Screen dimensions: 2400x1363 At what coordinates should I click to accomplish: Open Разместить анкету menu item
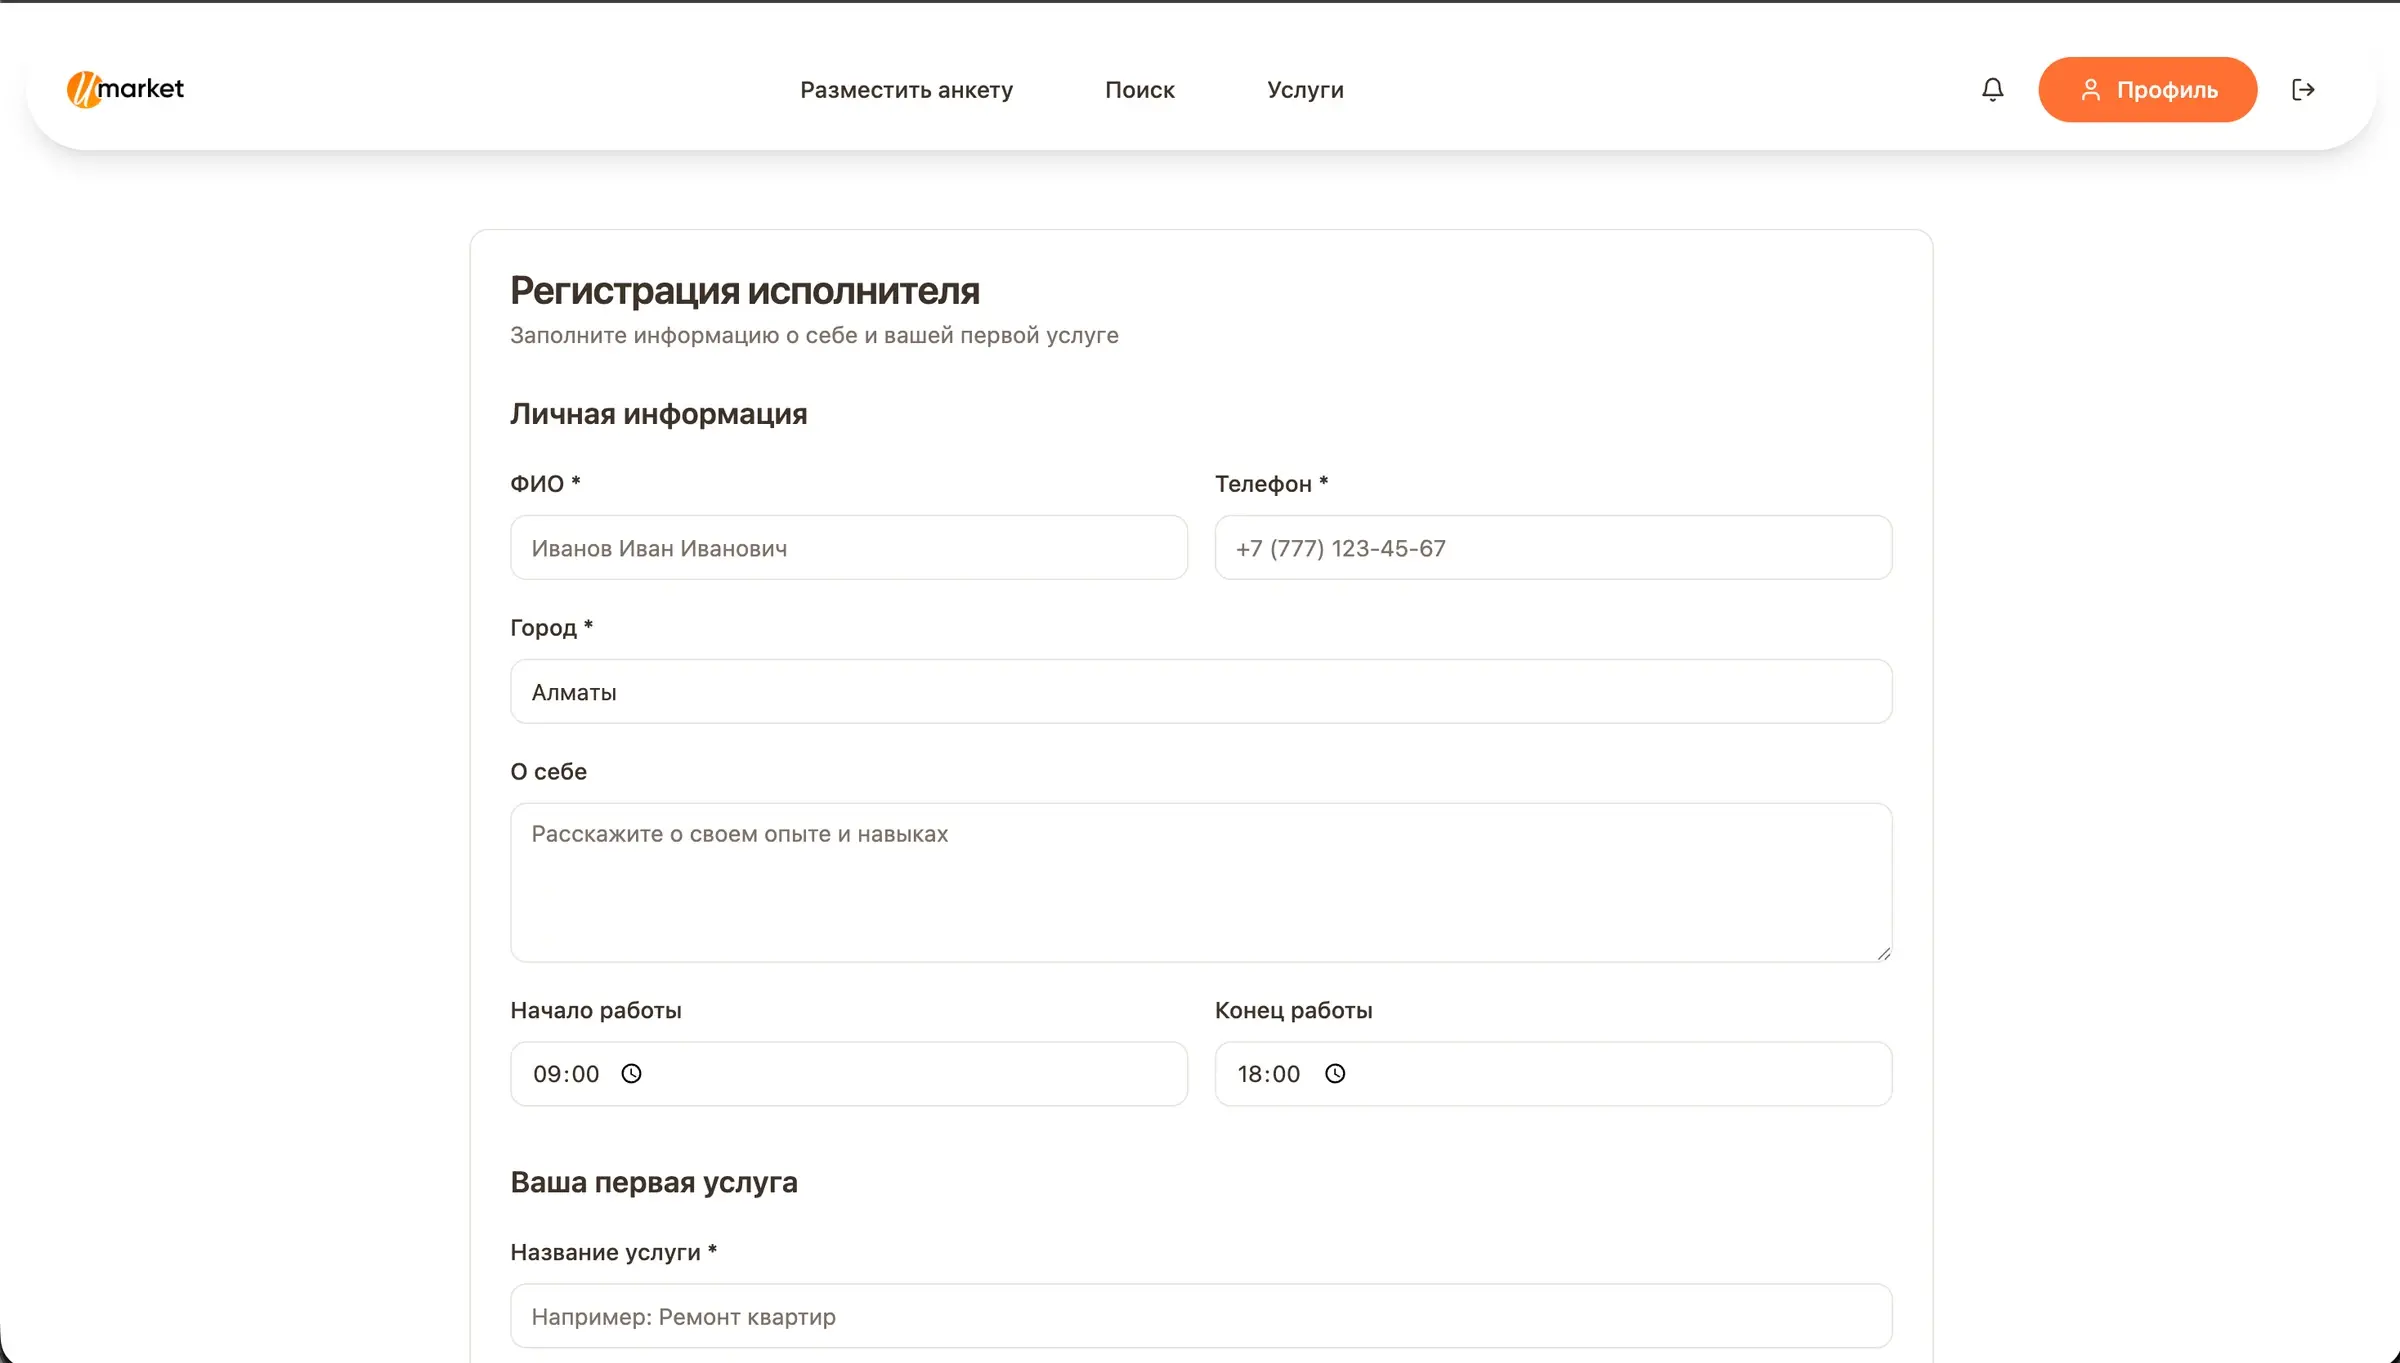point(906,90)
